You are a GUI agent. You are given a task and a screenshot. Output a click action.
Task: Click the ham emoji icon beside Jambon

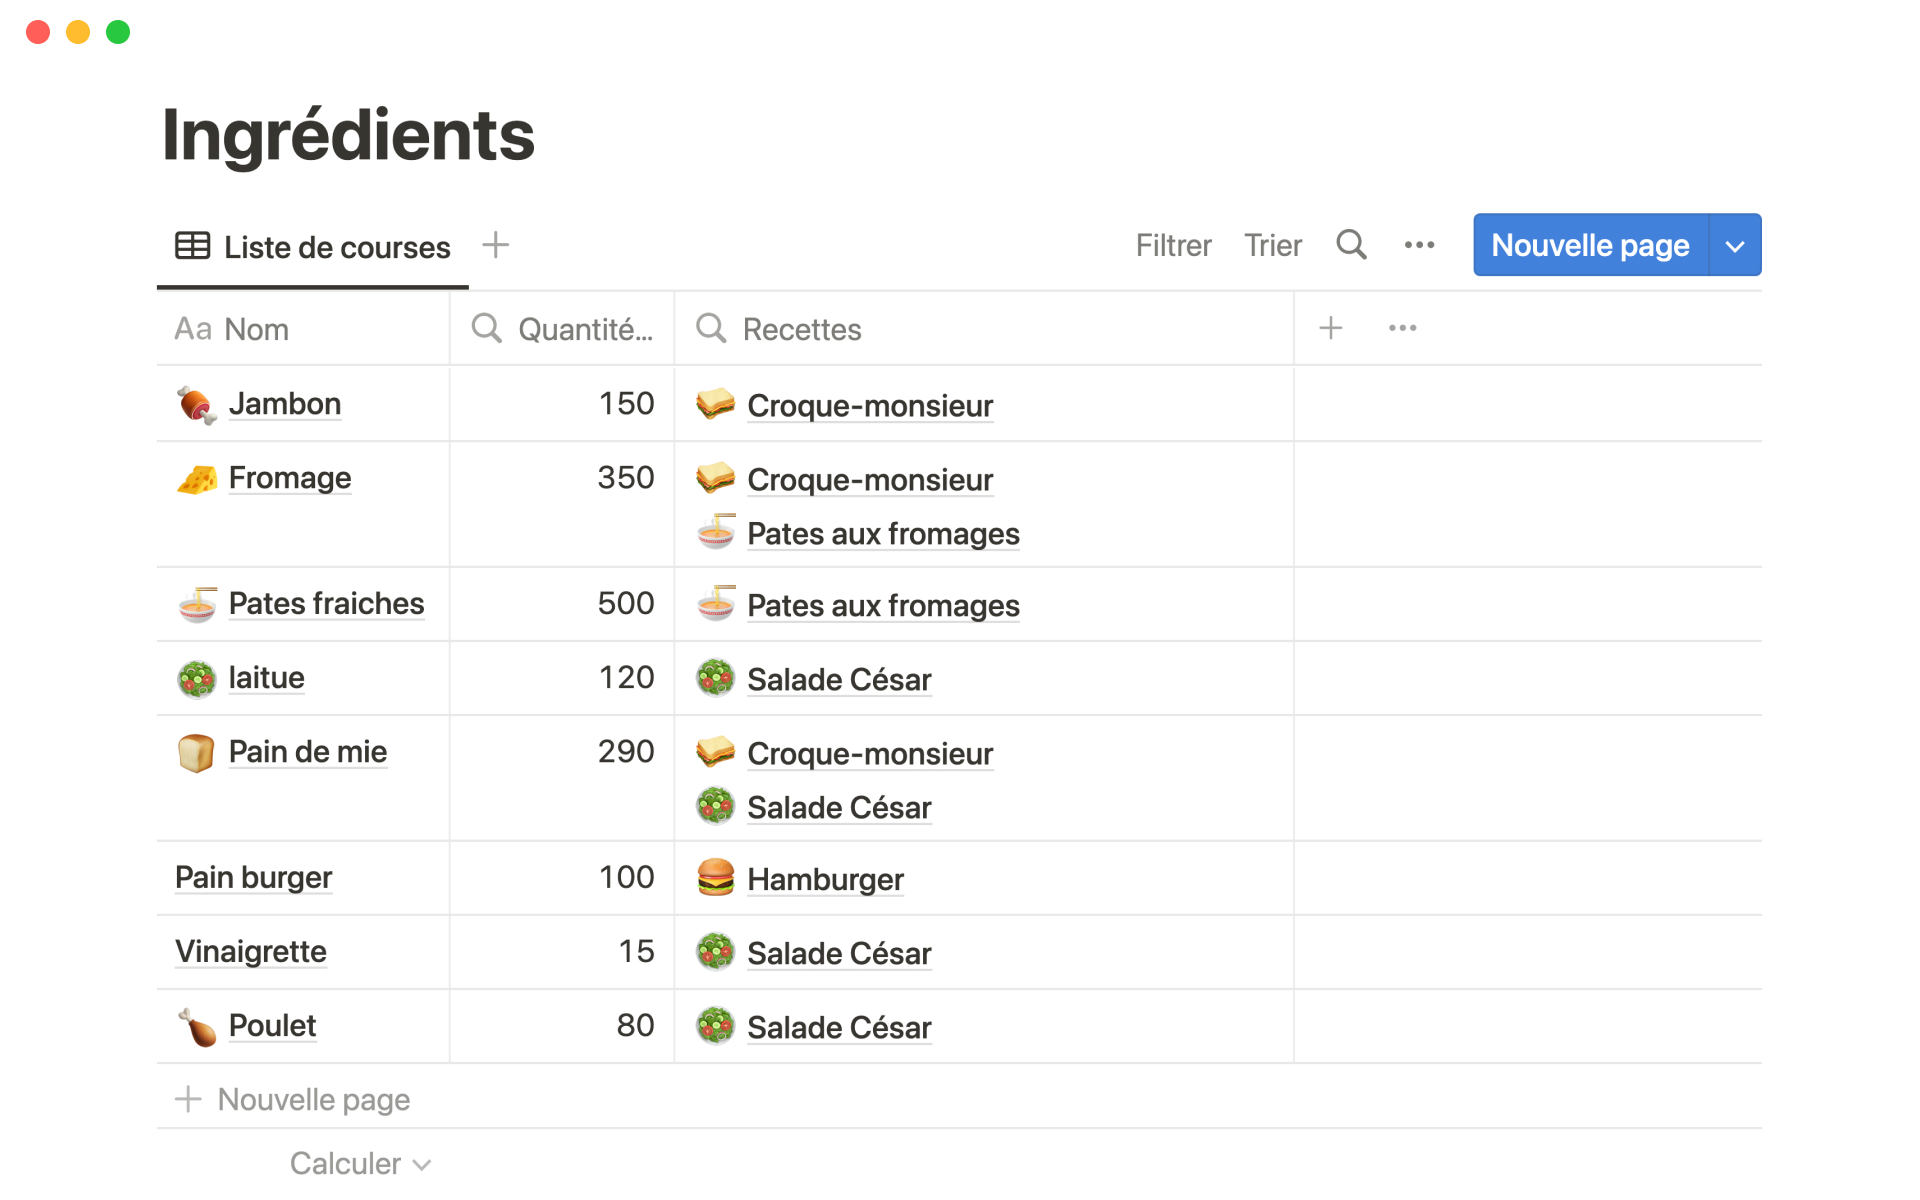point(196,405)
